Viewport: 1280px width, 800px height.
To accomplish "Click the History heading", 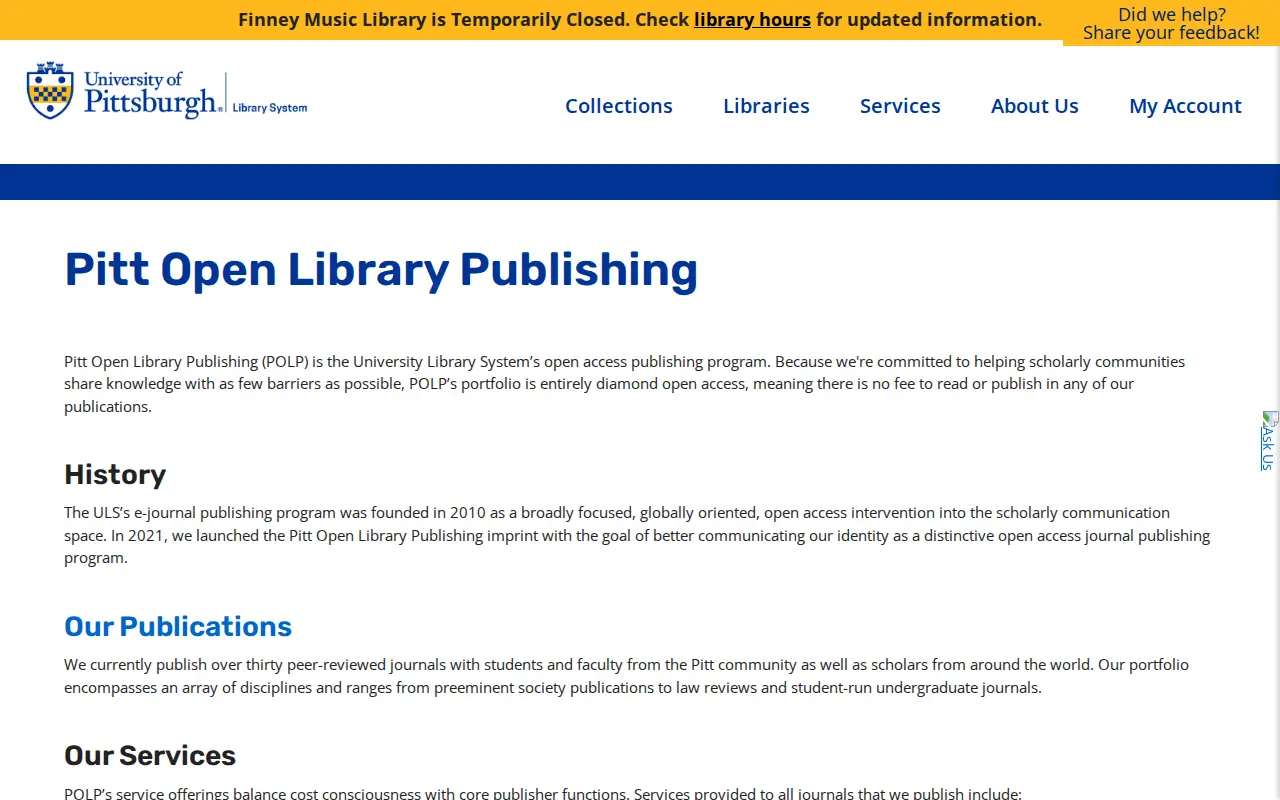I will [x=115, y=474].
